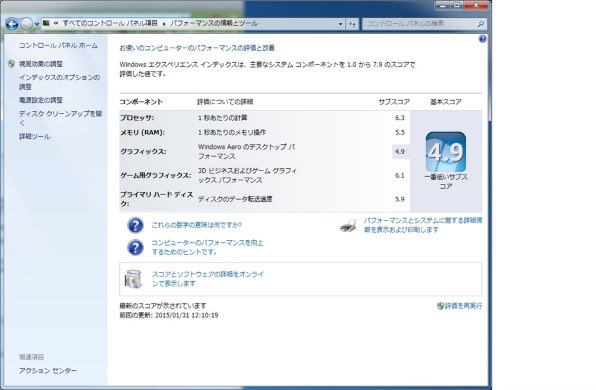596x390 pixels.
Task: Click the 6.1 gaming graphics subscore
Action: click(399, 175)
